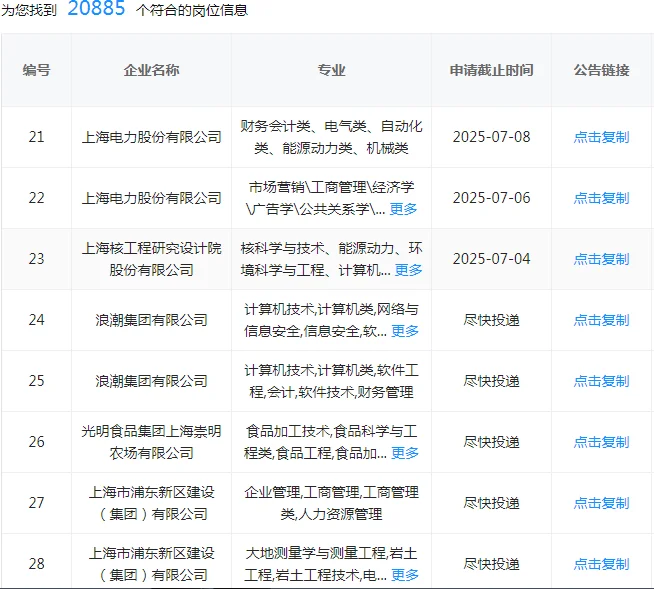Copy announcement link for row 28

pos(601,564)
